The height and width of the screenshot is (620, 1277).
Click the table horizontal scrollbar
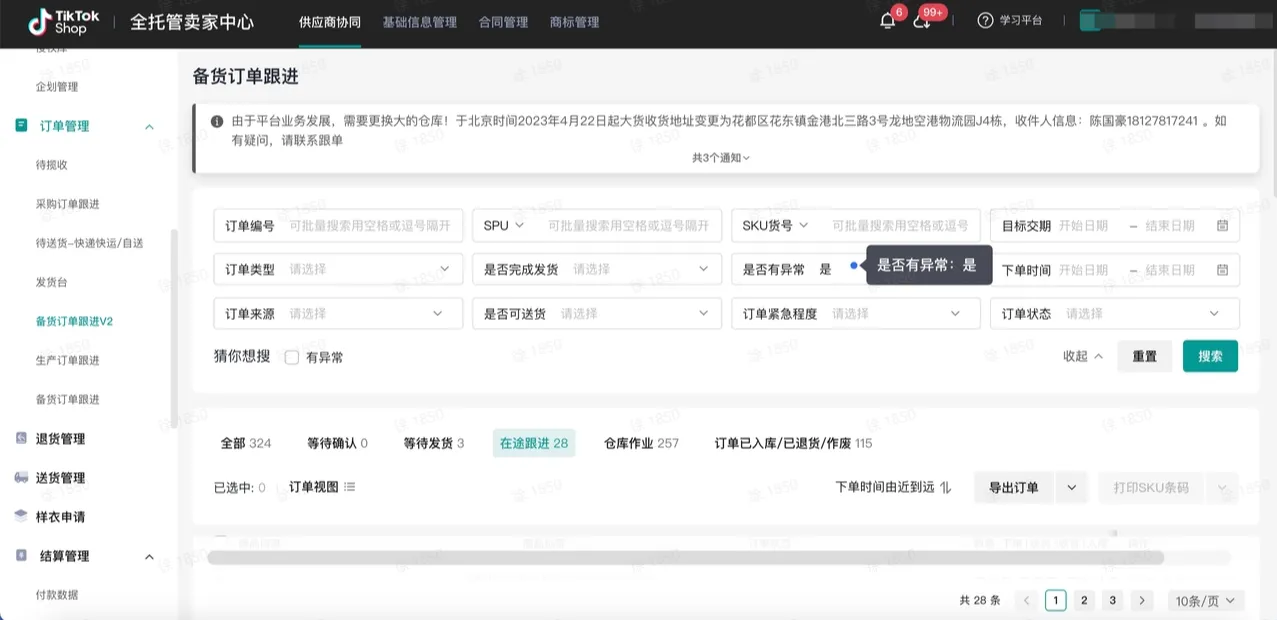tap(685, 557)
